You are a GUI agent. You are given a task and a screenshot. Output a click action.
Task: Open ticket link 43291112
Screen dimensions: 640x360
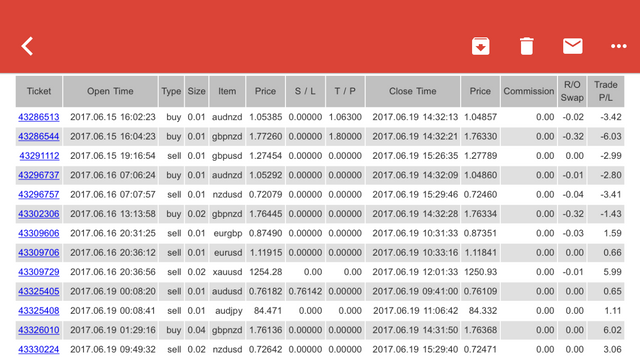(x=39, y=156)
